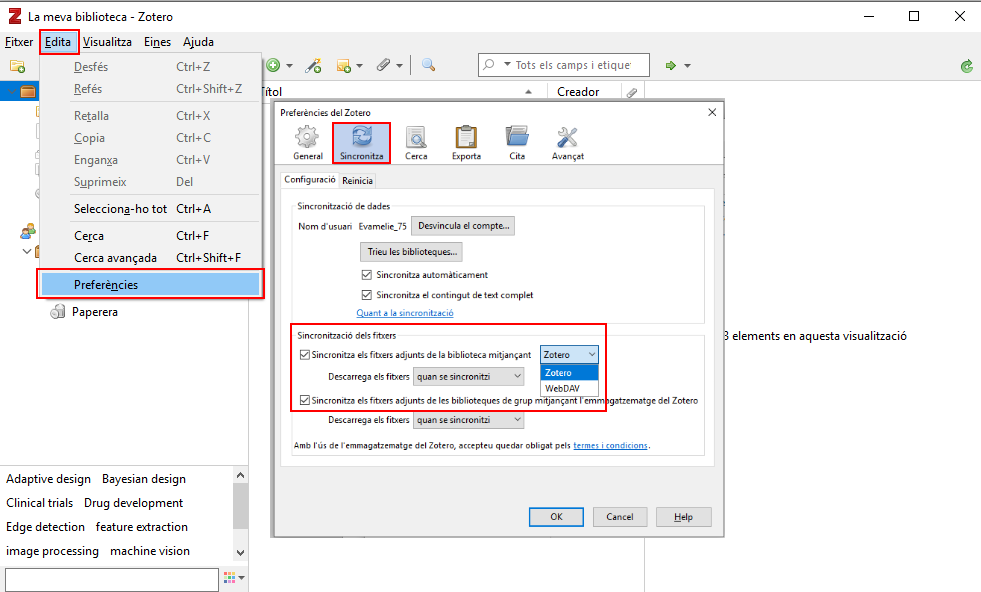Click the Creador column header
Image resolution: width=981 pixels, height=592 pixels.
(x=578, y=92)
